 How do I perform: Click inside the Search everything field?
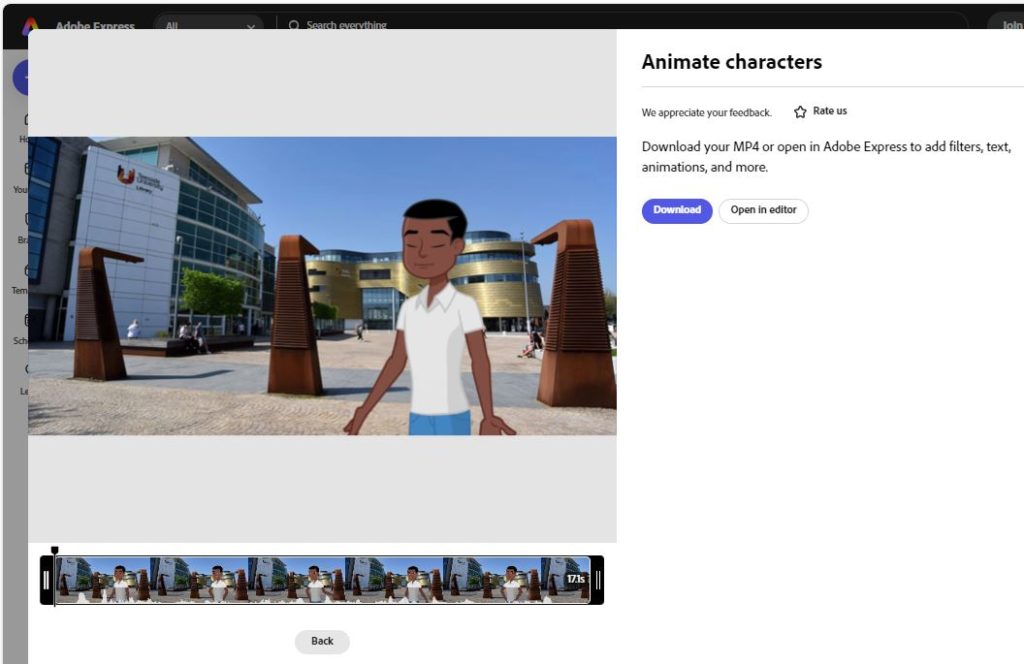coord(350,26)
